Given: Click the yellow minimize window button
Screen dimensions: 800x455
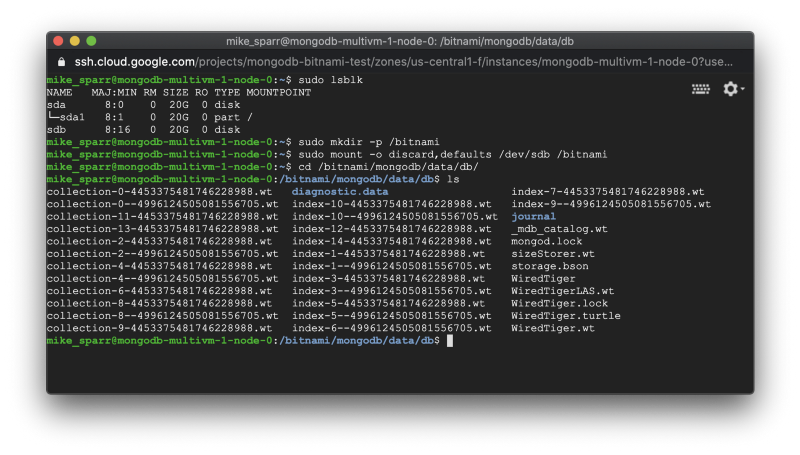Looking at the screenshot, I should click(x=74, y=41).
